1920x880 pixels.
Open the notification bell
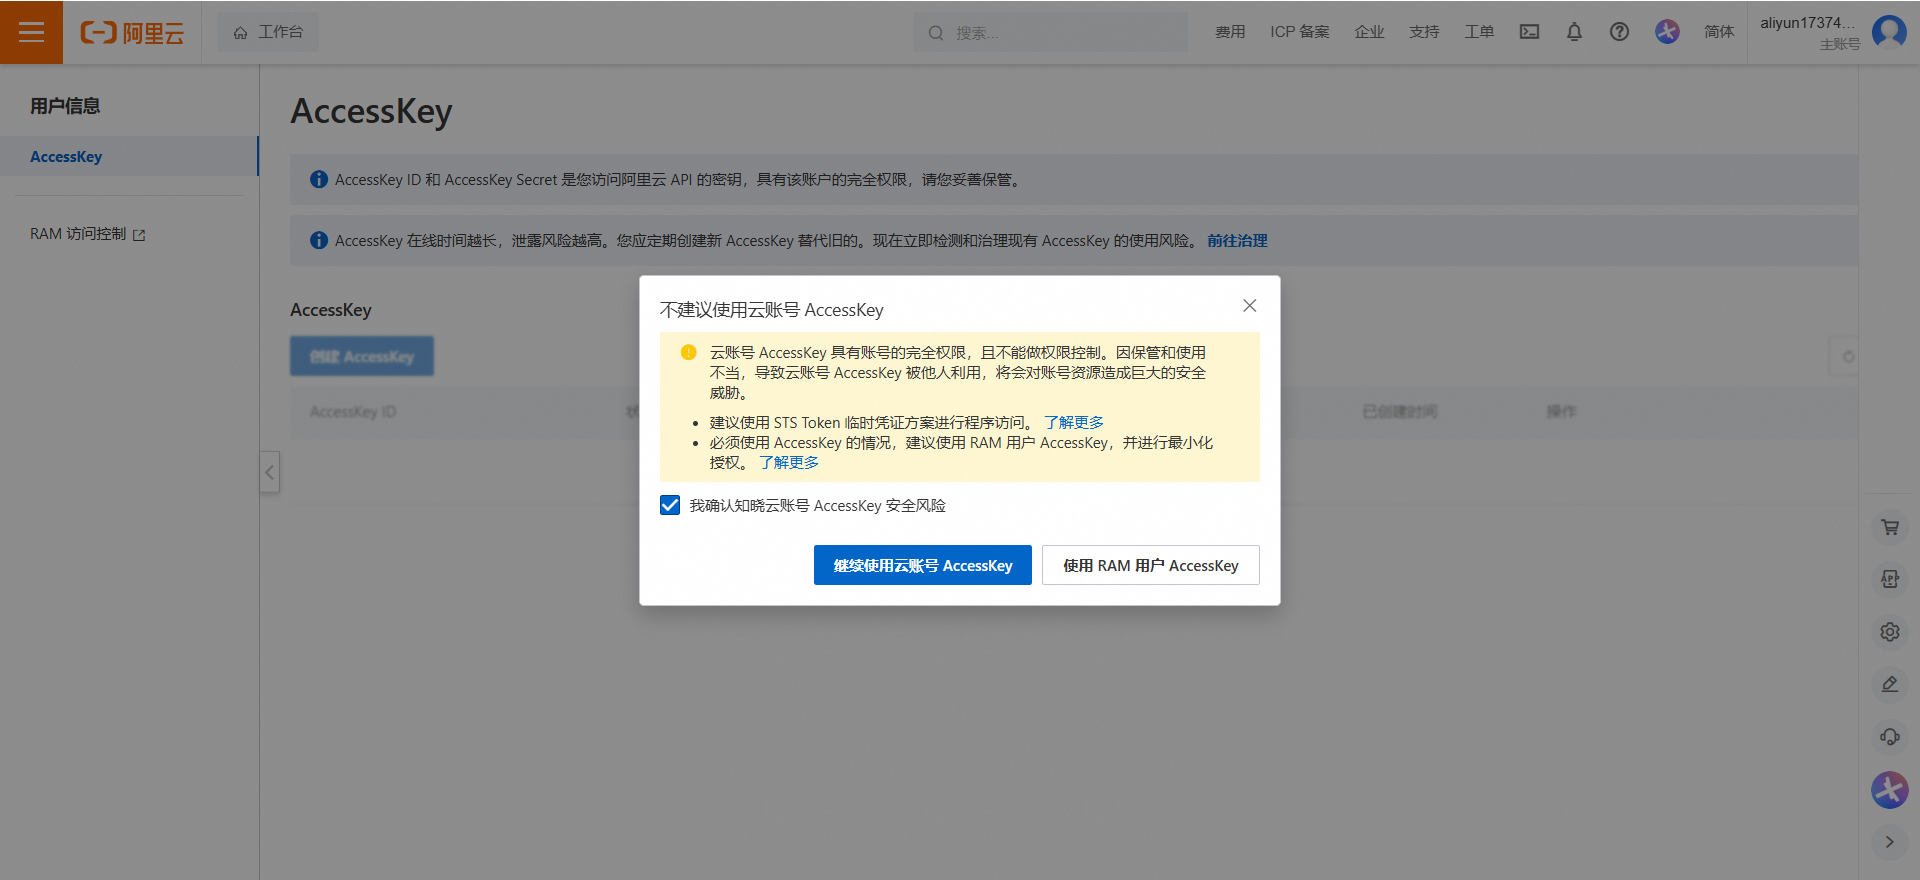pos(1574,32)
